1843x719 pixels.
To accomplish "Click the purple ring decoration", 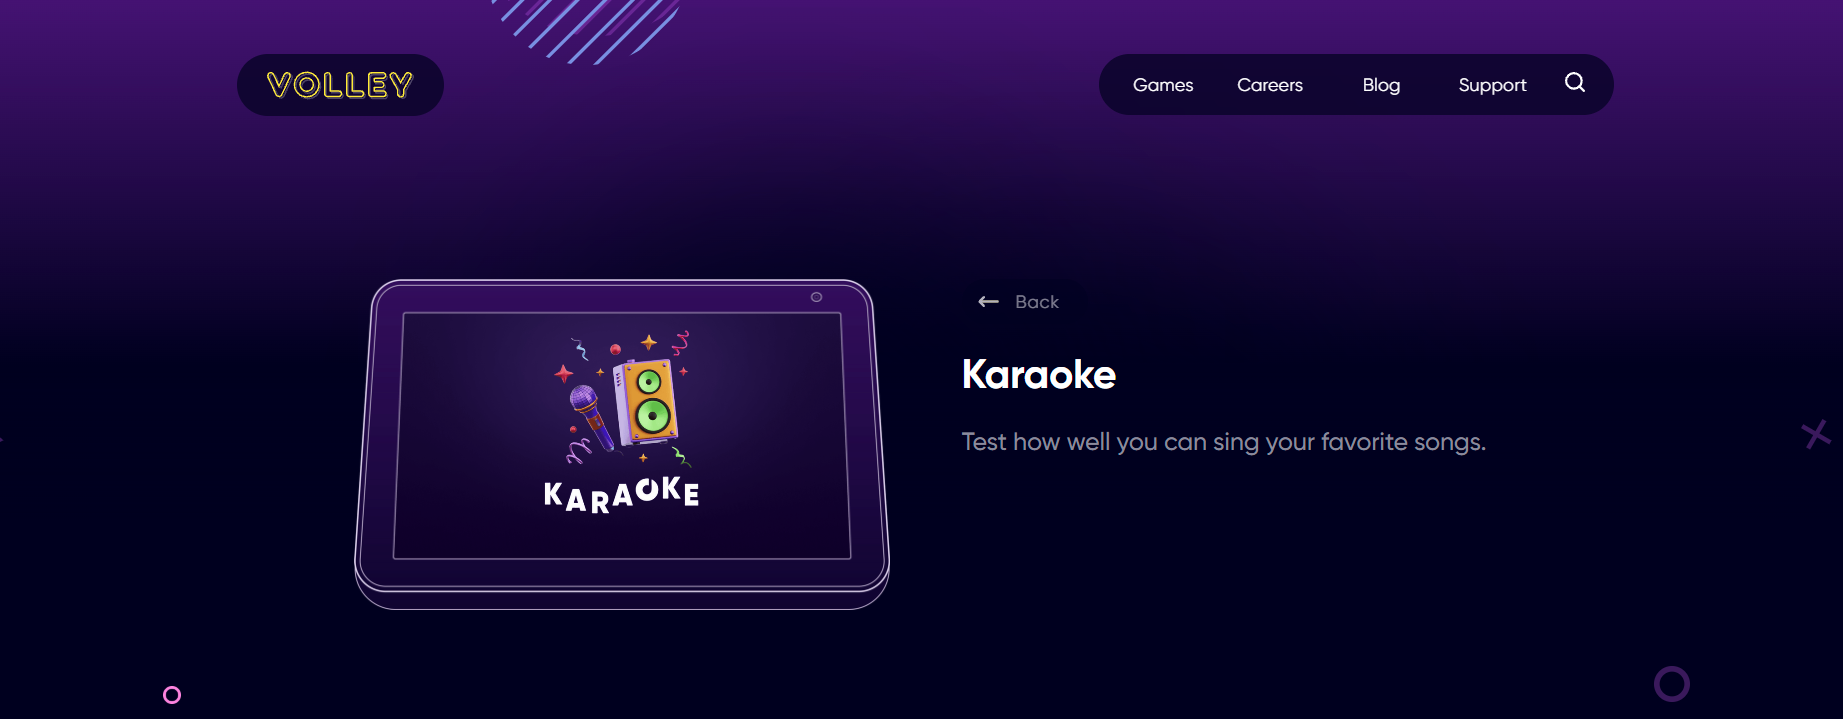I will pos(1671,684).
